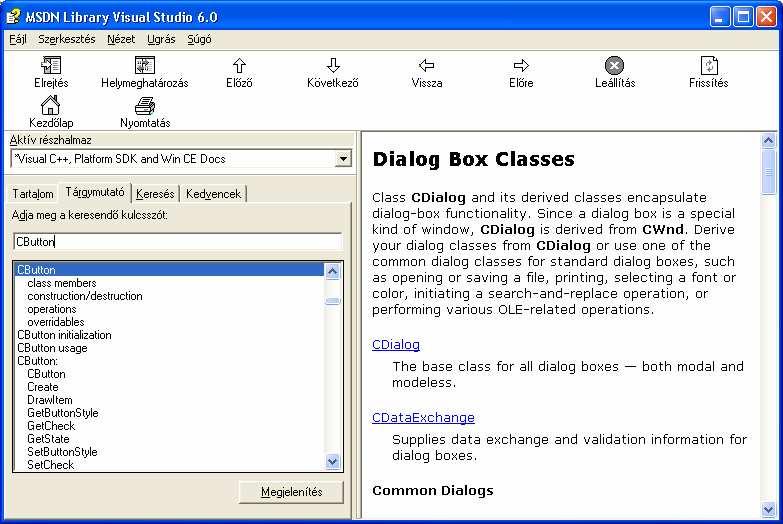Click content pane scroll-up arrow
The image size is (783, 524).
tap(769, 140)
